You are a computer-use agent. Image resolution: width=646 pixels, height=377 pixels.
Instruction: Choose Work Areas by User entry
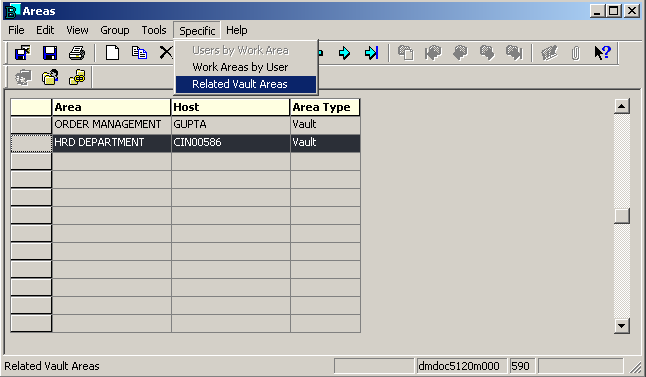pyautogui.click(x=246, y=67)
